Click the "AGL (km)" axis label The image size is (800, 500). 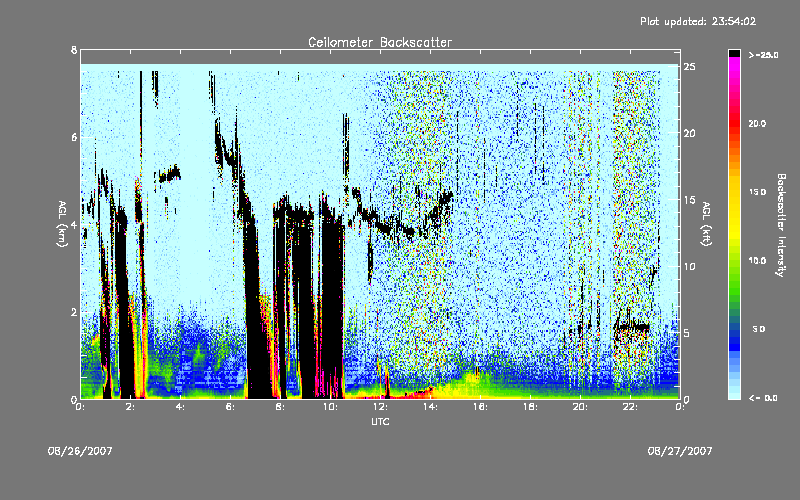pyautogui.click(x=62, y=224)
